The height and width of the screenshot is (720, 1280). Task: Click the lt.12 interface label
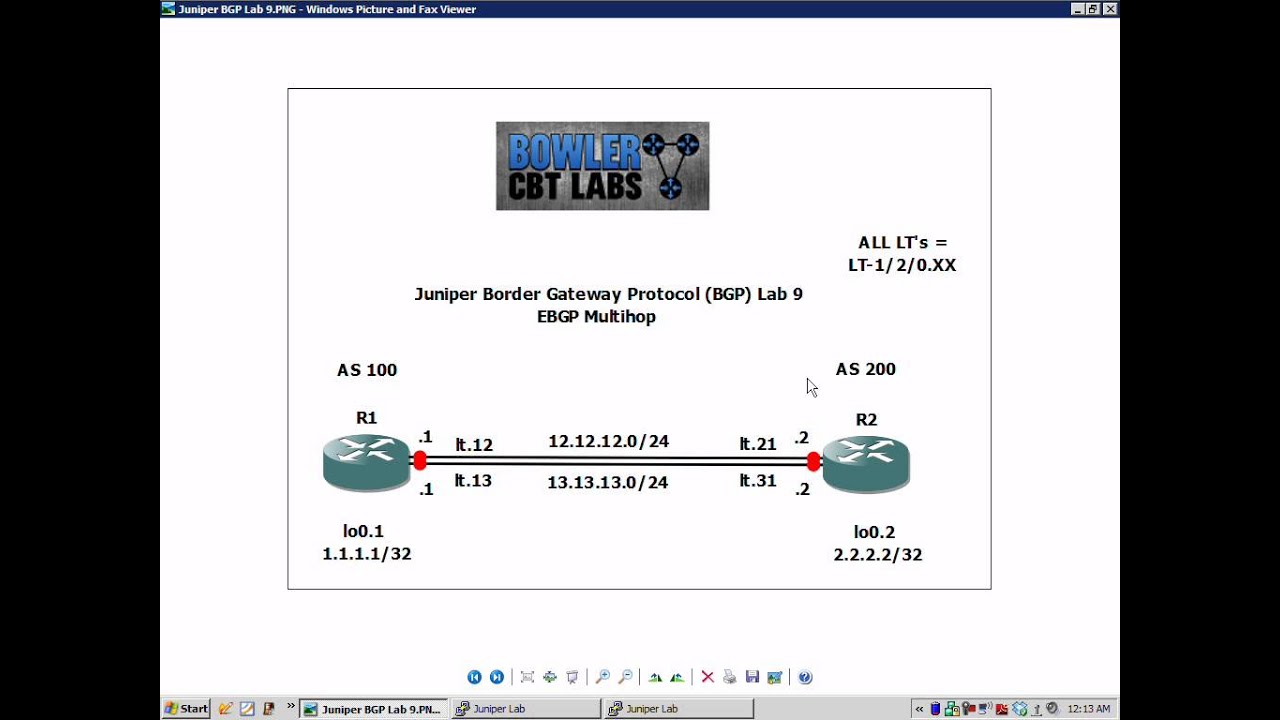[474, 445]
